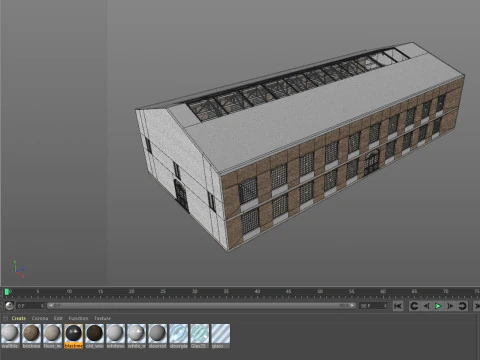
Task: Click frame 25 on the timeline ruler
Action: point(163,292)
